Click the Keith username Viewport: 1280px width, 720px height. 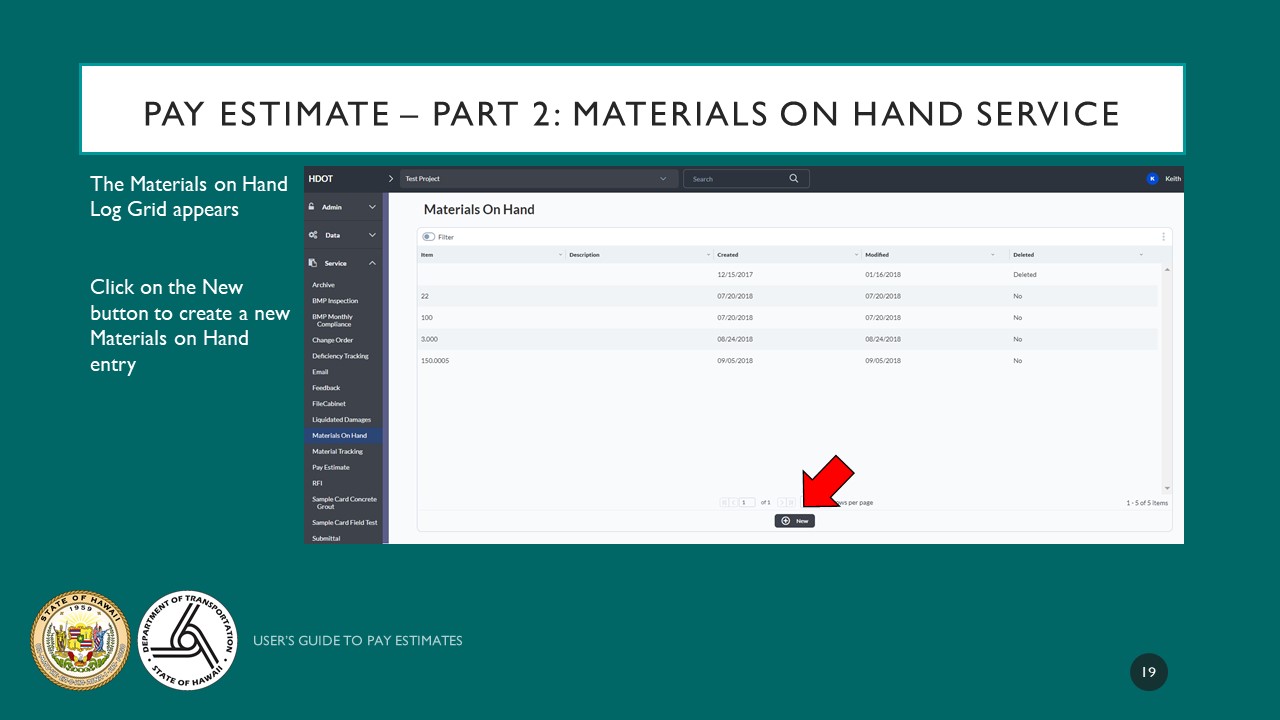(x=1173, y=179)
